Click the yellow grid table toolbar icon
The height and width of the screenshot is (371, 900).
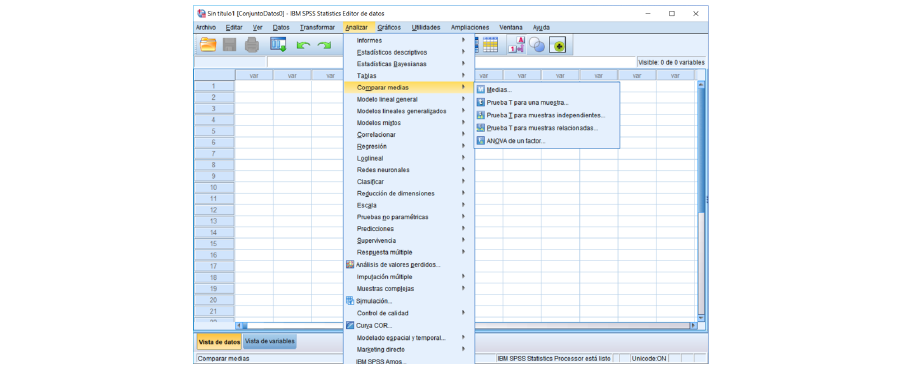tap(490, 45)
